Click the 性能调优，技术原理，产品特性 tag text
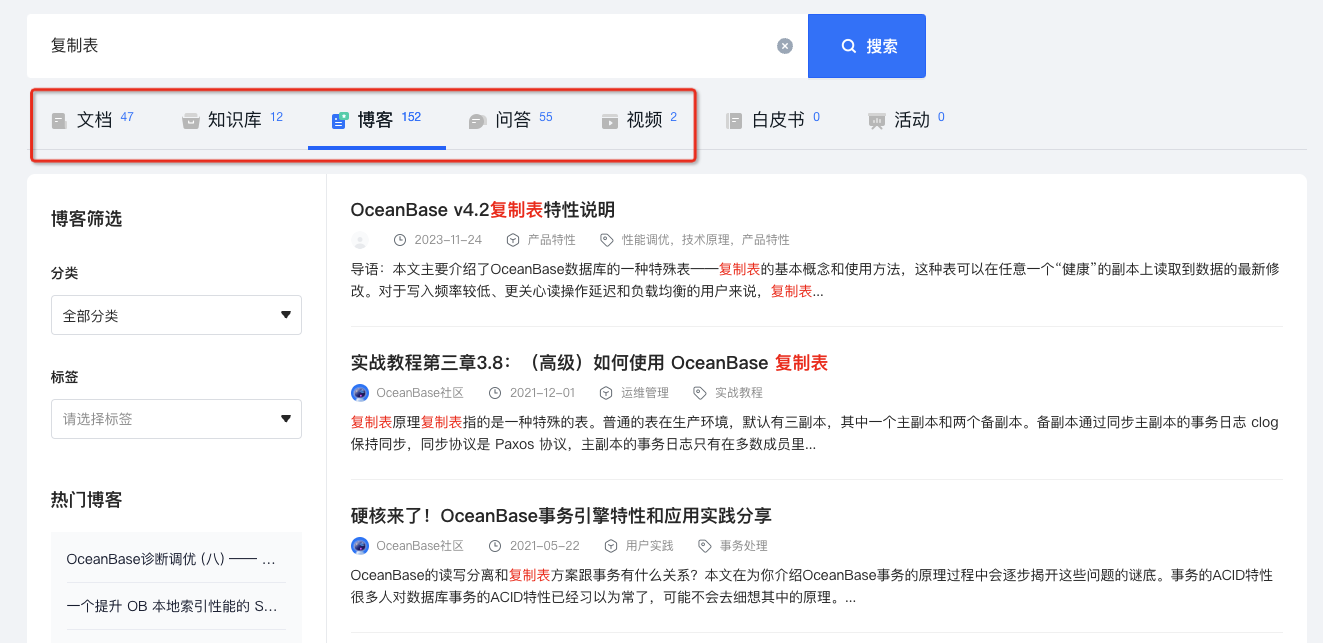Image resolution: width=1323 pixels, height=643 pixels. click(706, 240)
